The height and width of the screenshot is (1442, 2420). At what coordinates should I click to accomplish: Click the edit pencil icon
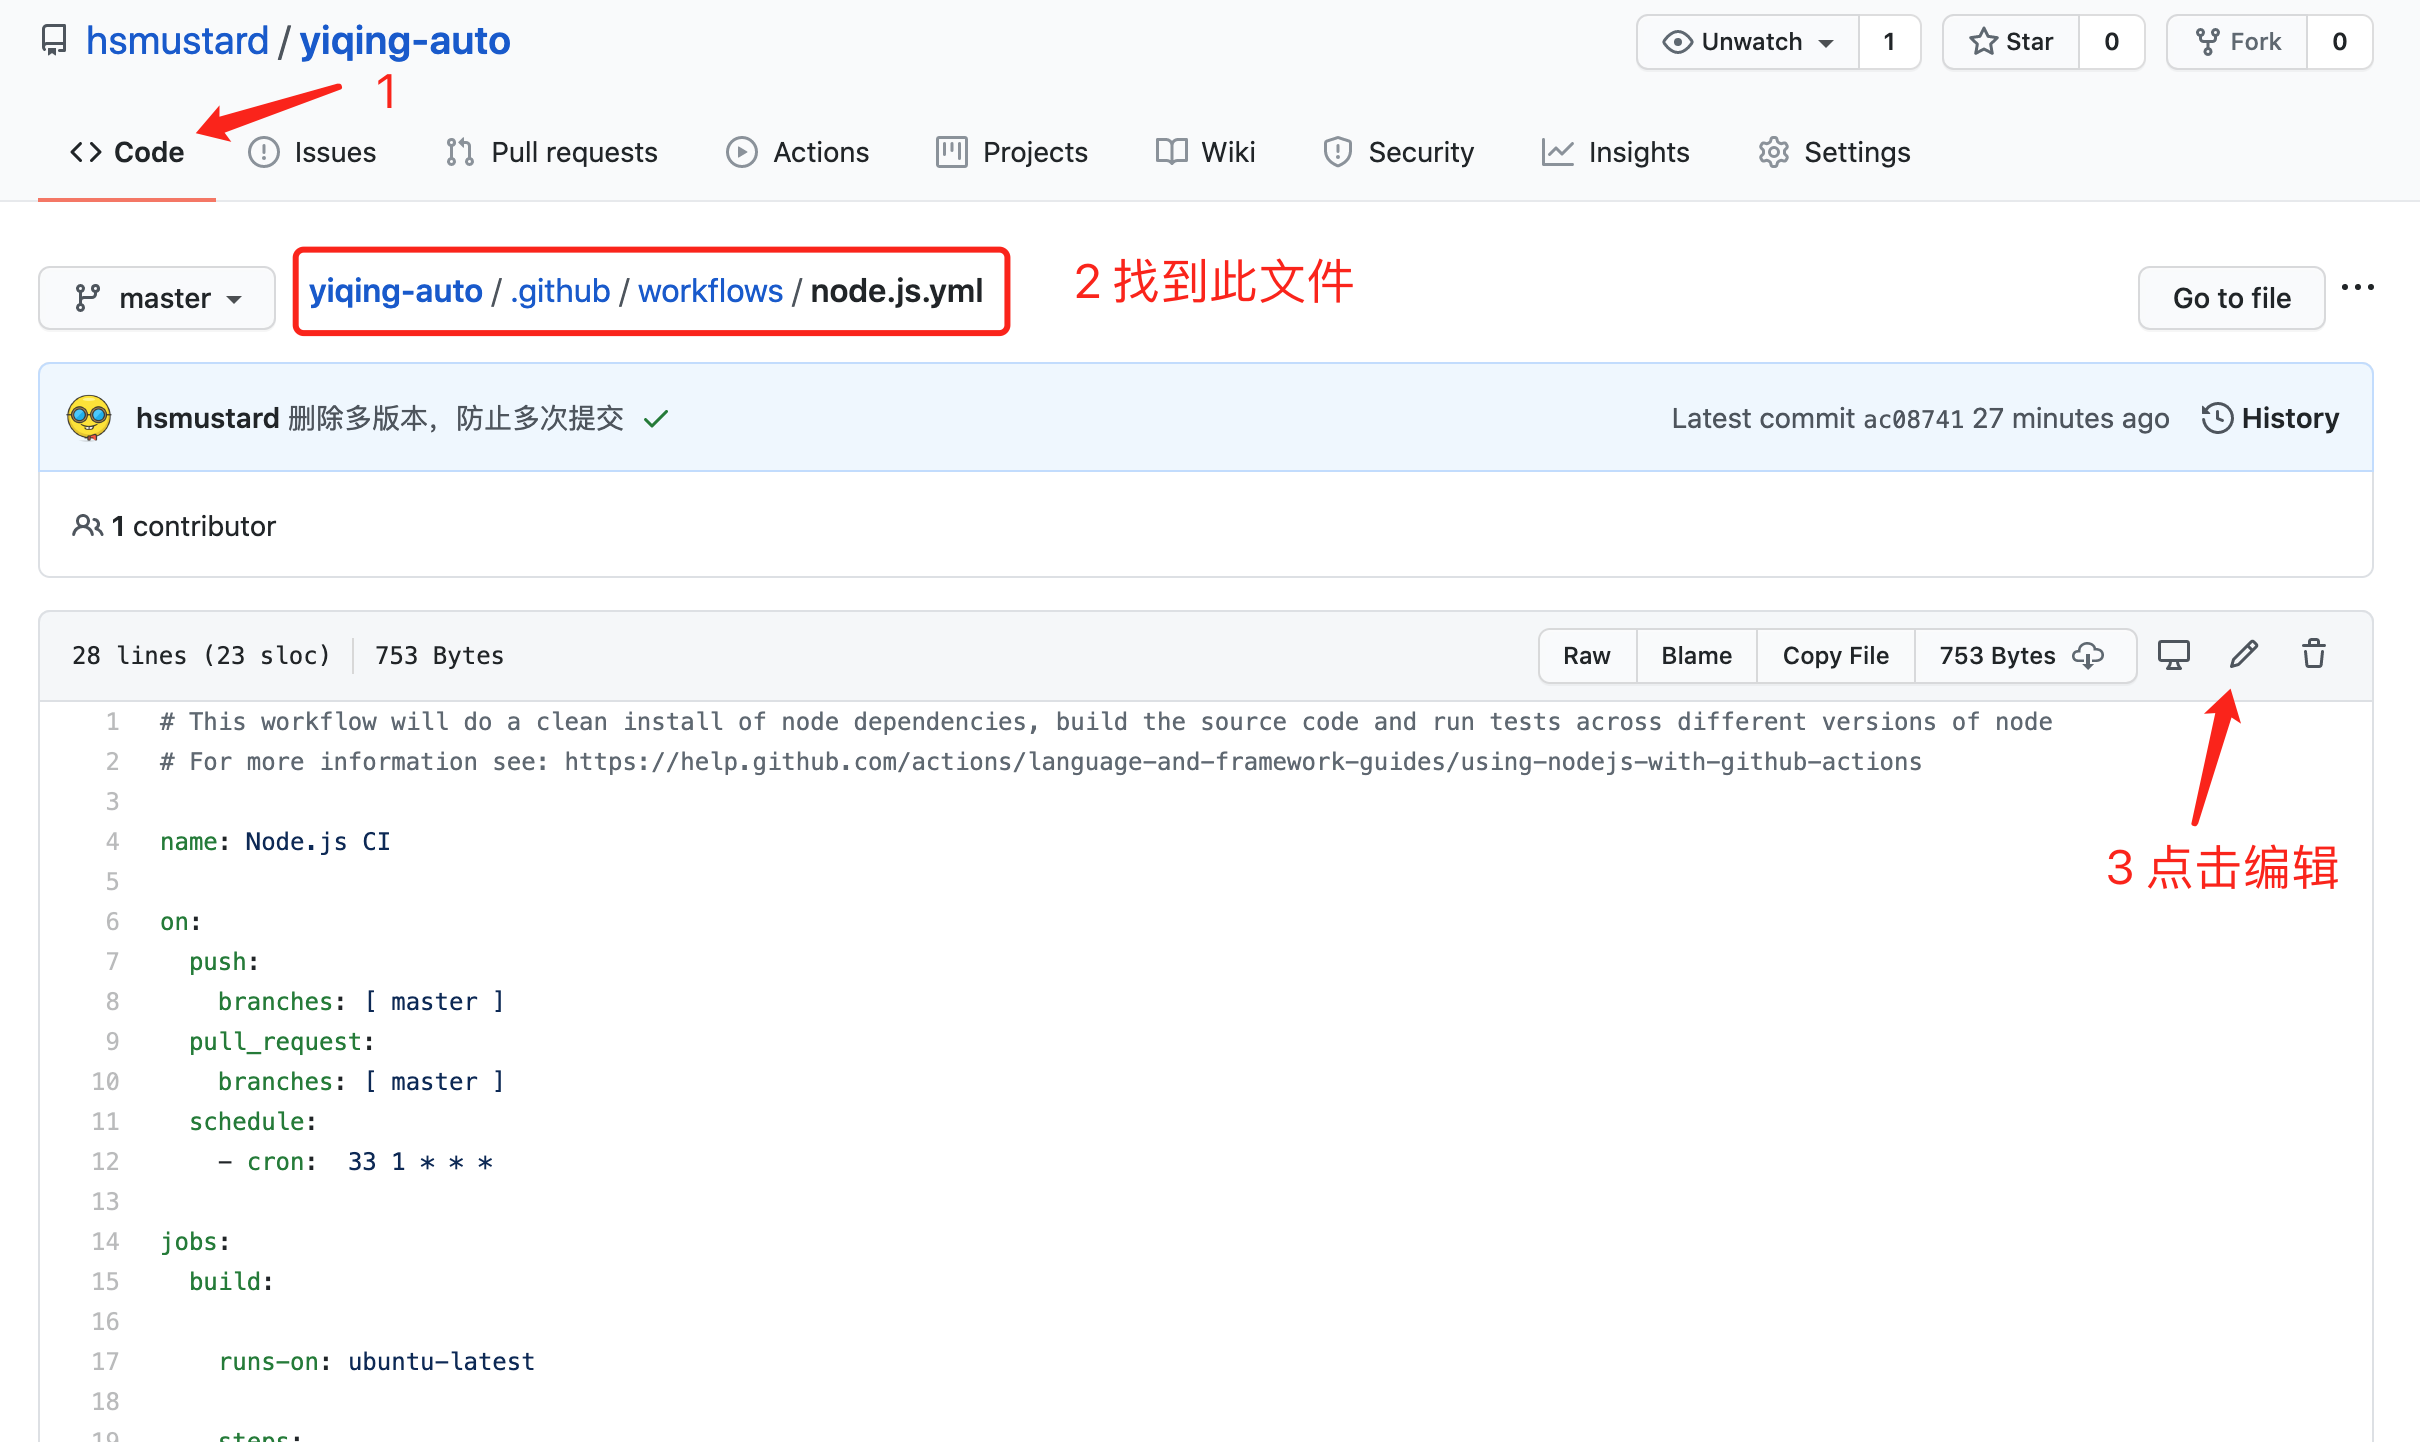(x=2242, y=654)
